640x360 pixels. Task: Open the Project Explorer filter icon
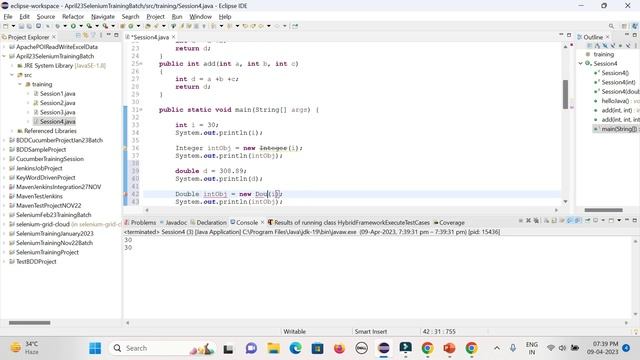(x=93, y=35)
